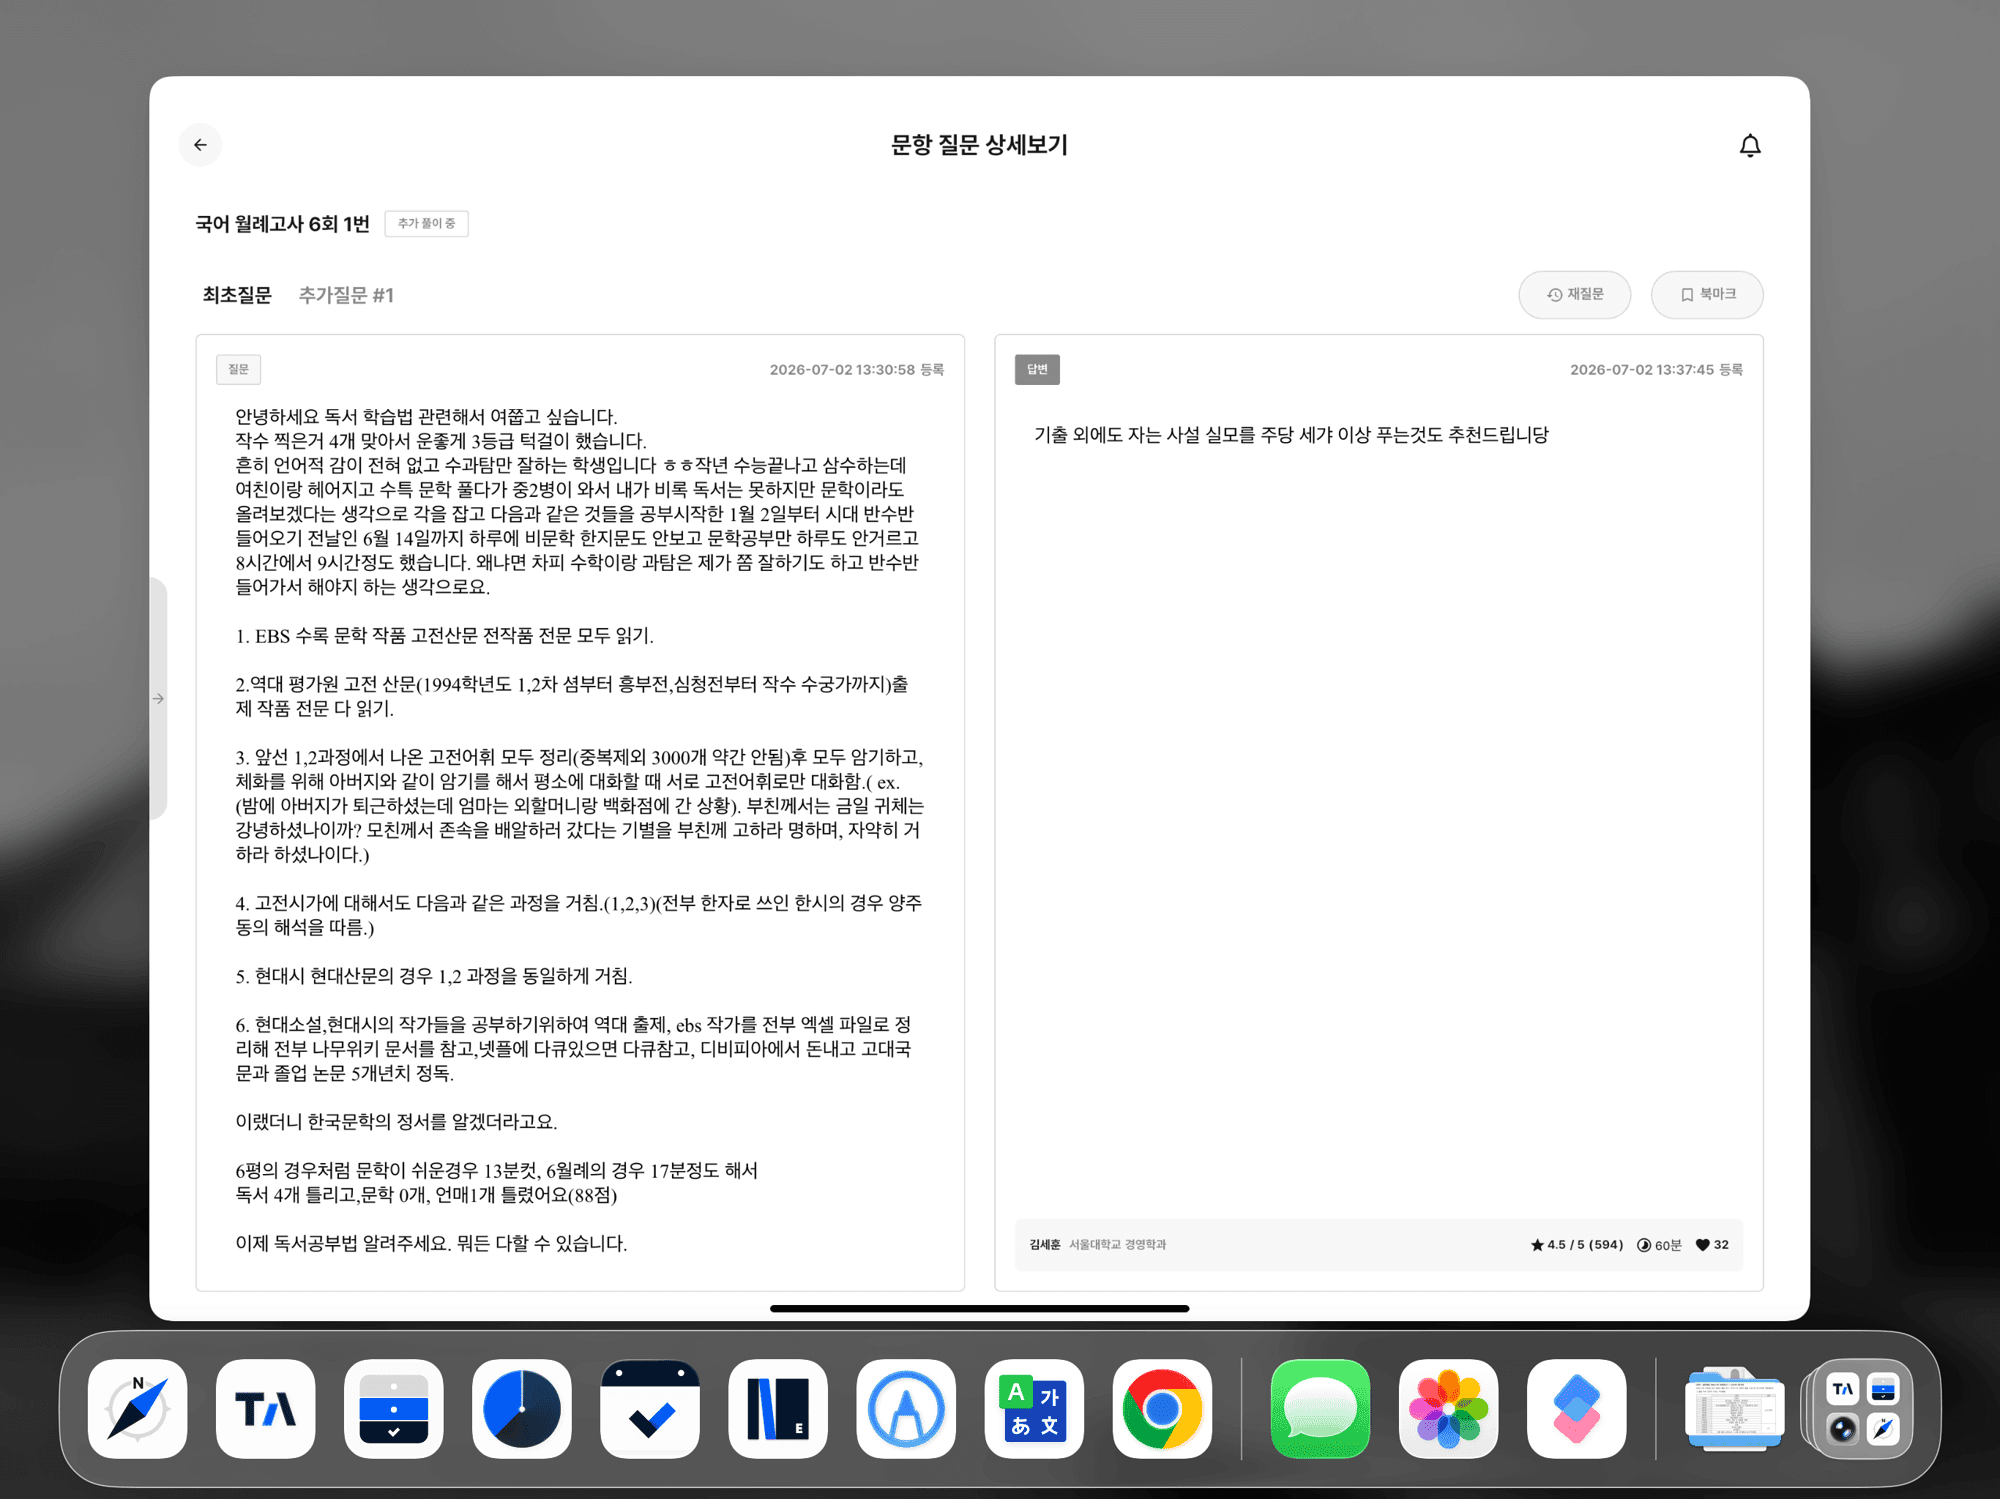2000x1499 pixels.
Task: Expand the left side panel arrow
Action: [158, 699]
